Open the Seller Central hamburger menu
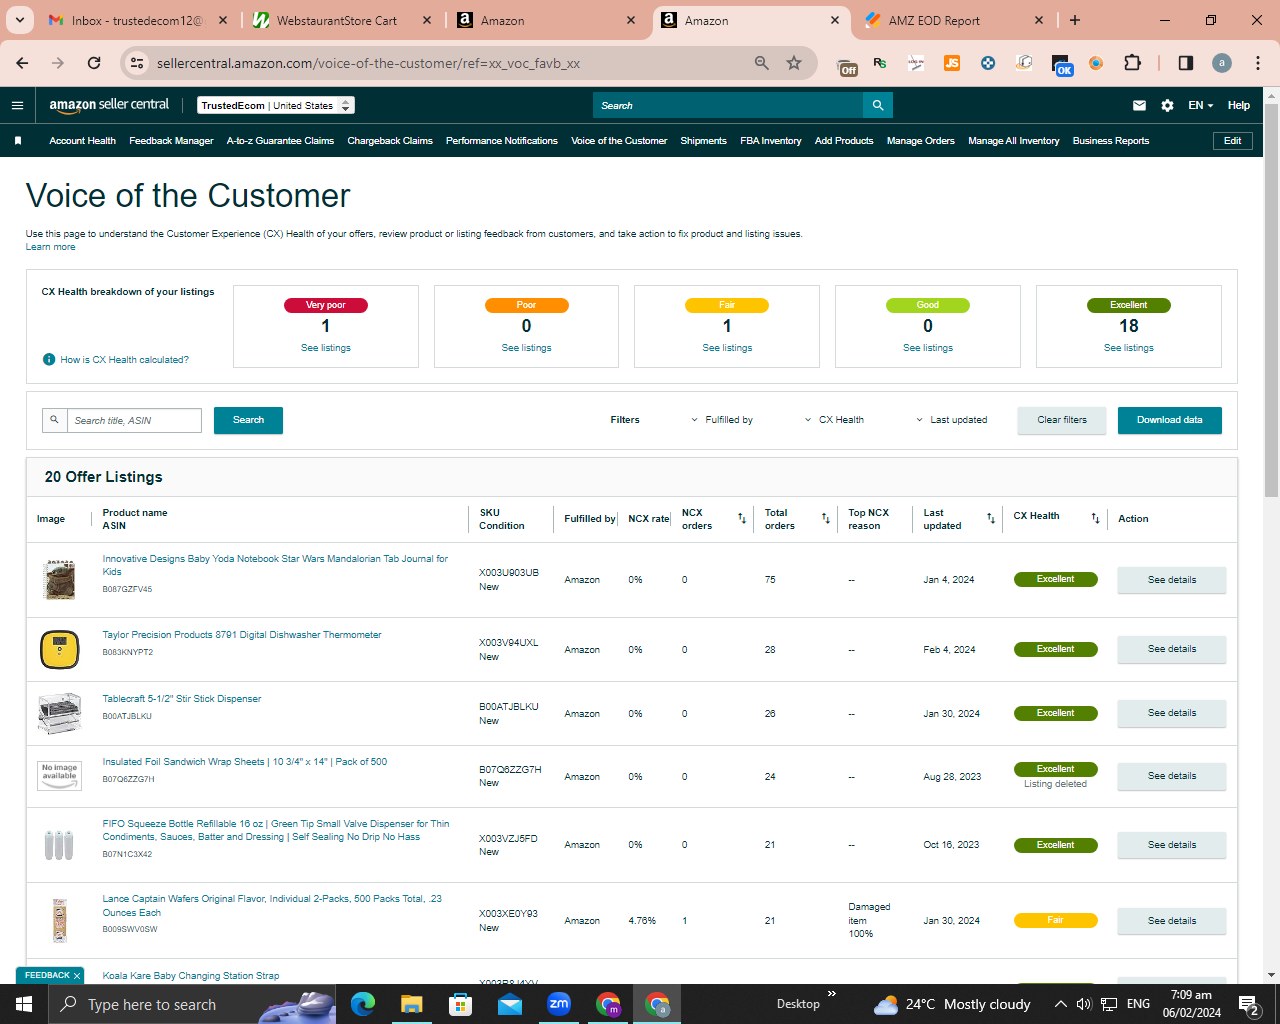Image resolution: width=1280 pixels, height=1024 pixels. pos(17,105)
